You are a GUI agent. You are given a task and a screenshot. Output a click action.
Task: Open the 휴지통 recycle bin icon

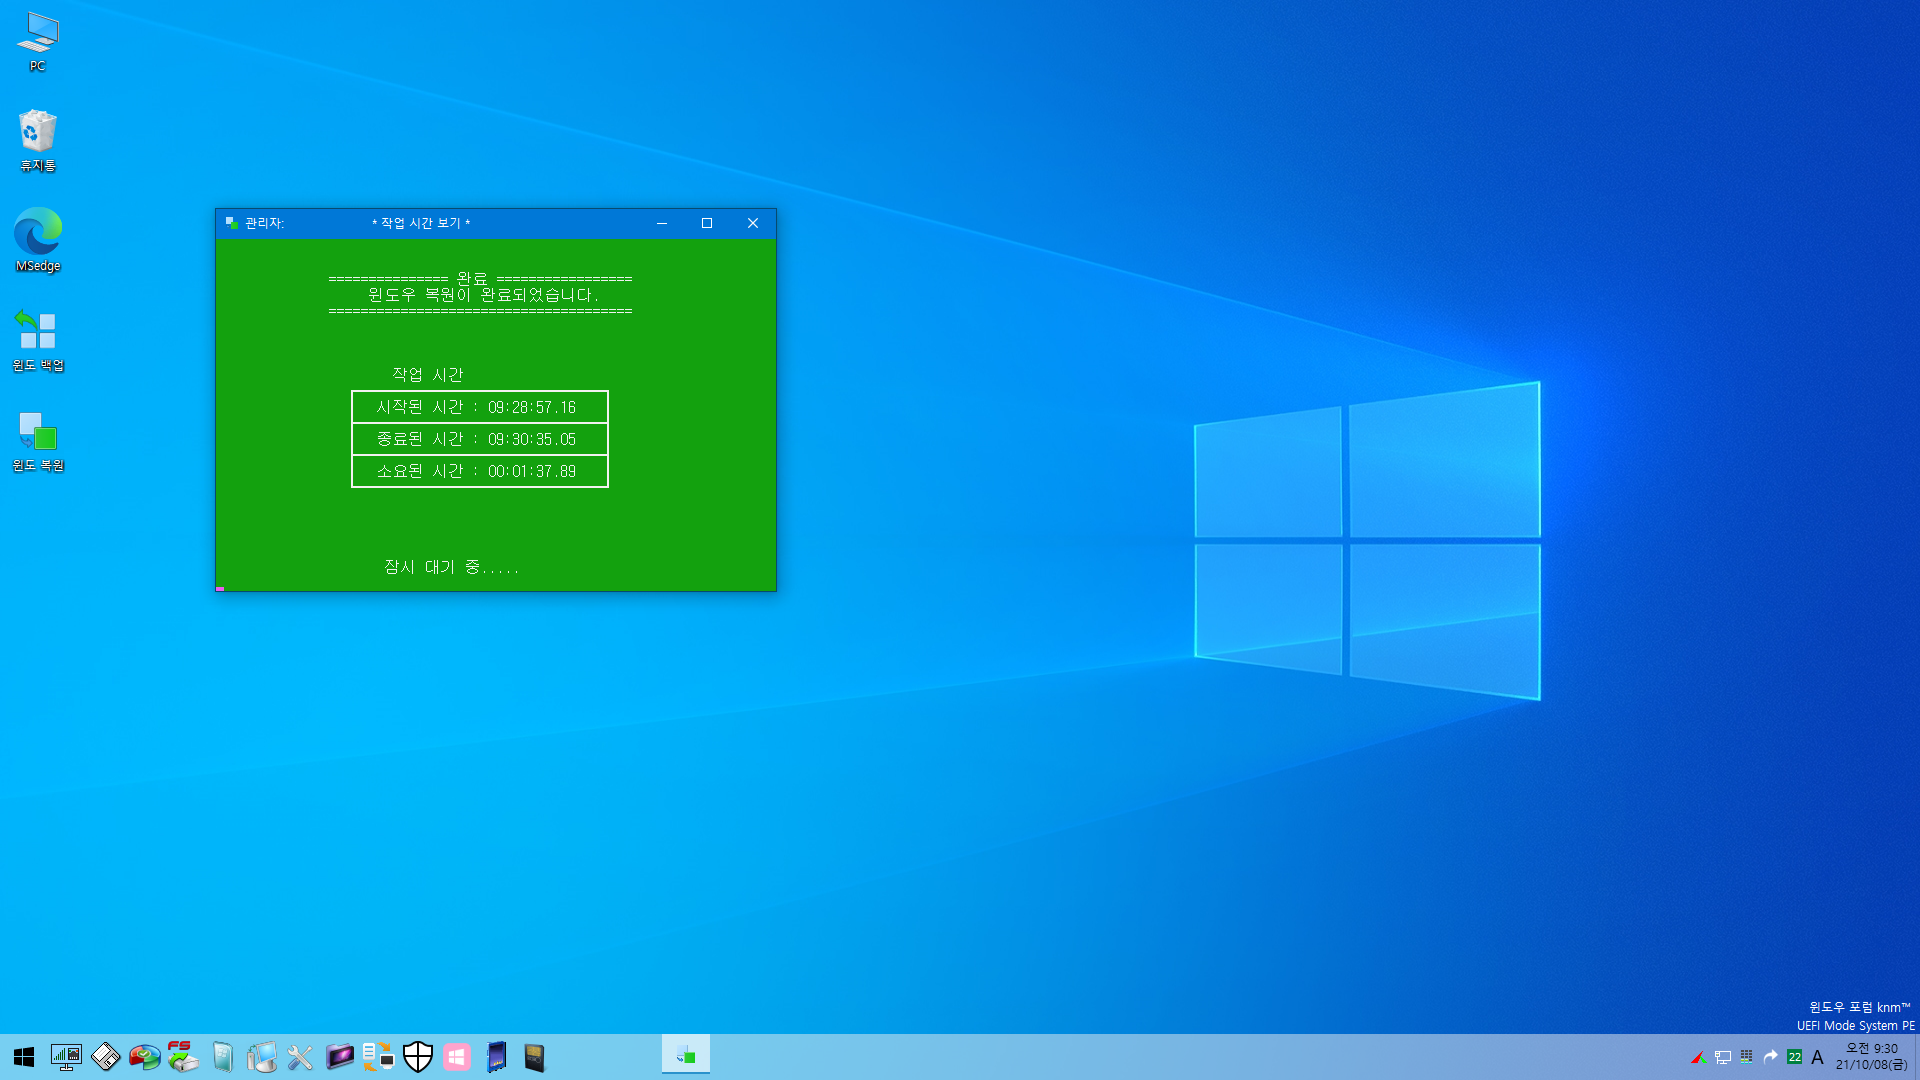coord(38,141)
